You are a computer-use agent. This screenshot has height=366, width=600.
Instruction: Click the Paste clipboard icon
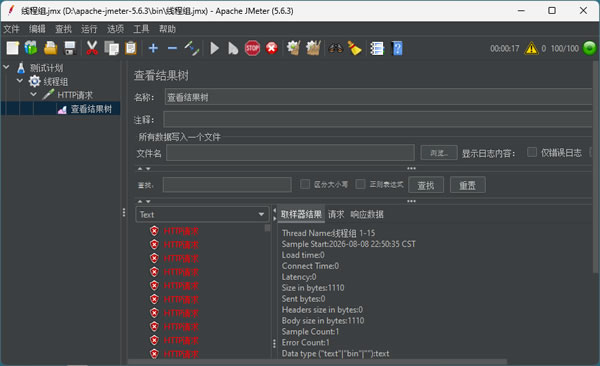click(131, 48)
